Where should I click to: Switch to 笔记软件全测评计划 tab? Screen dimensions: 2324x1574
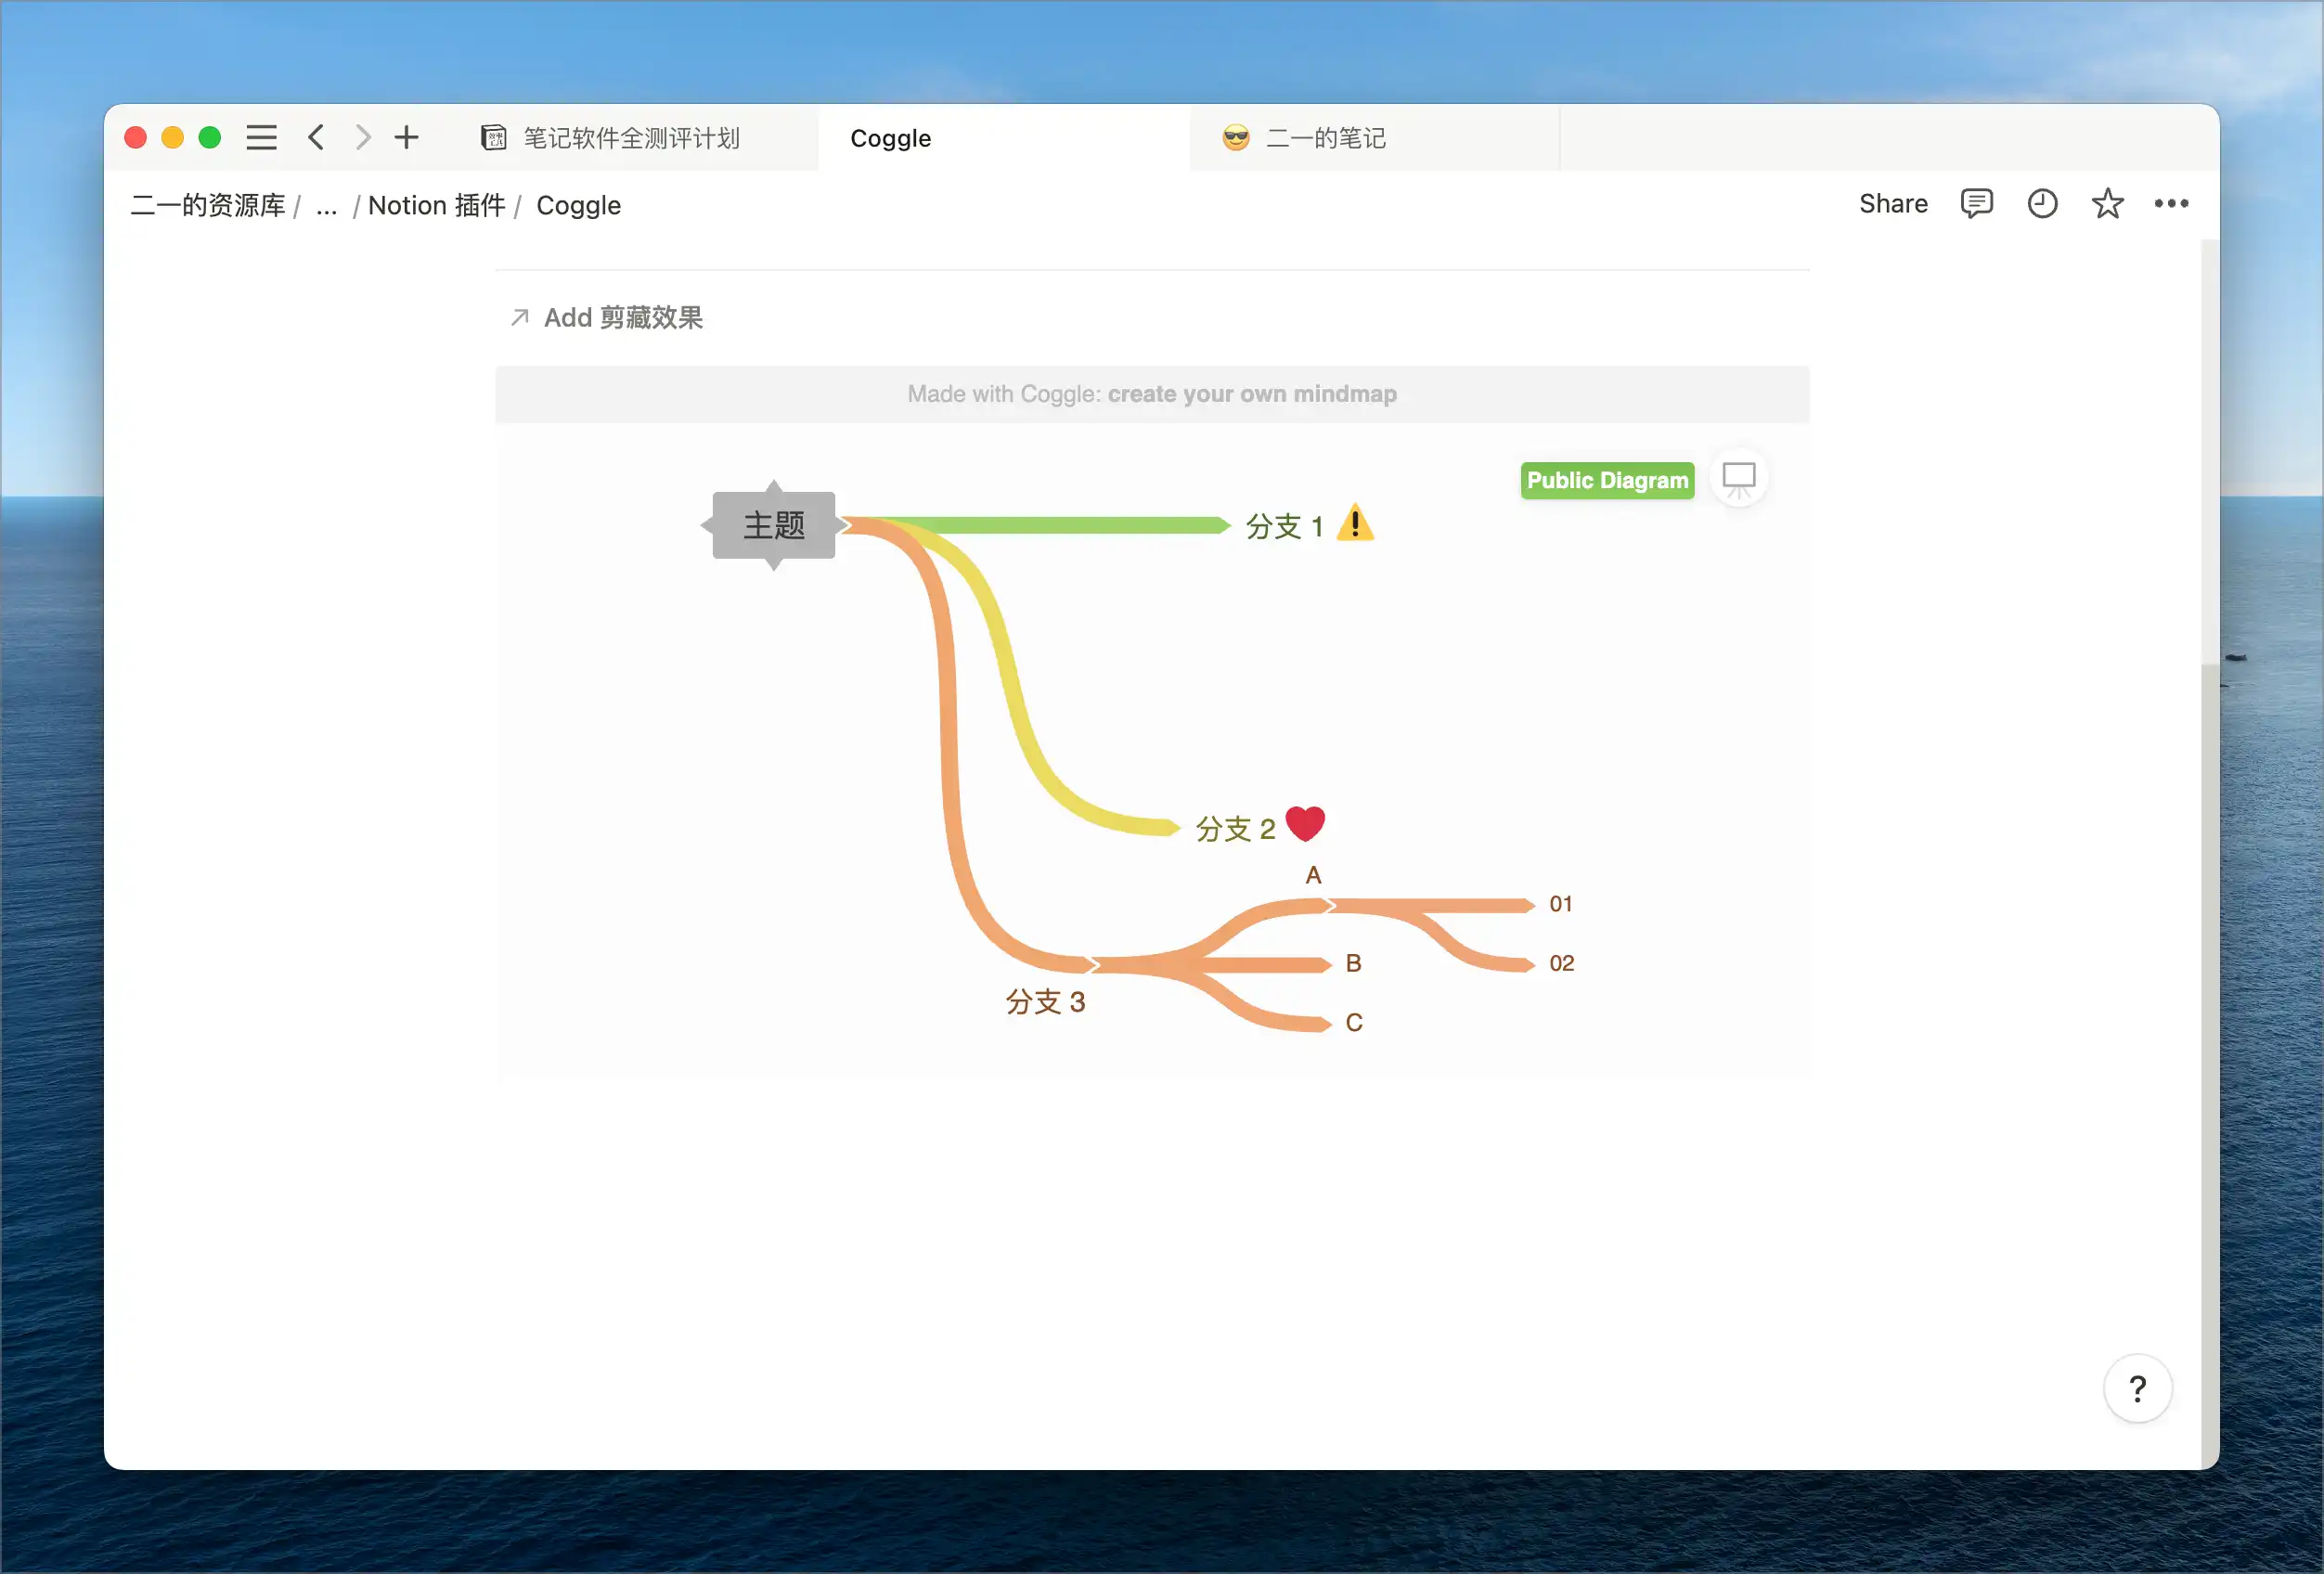pos(630,138)
